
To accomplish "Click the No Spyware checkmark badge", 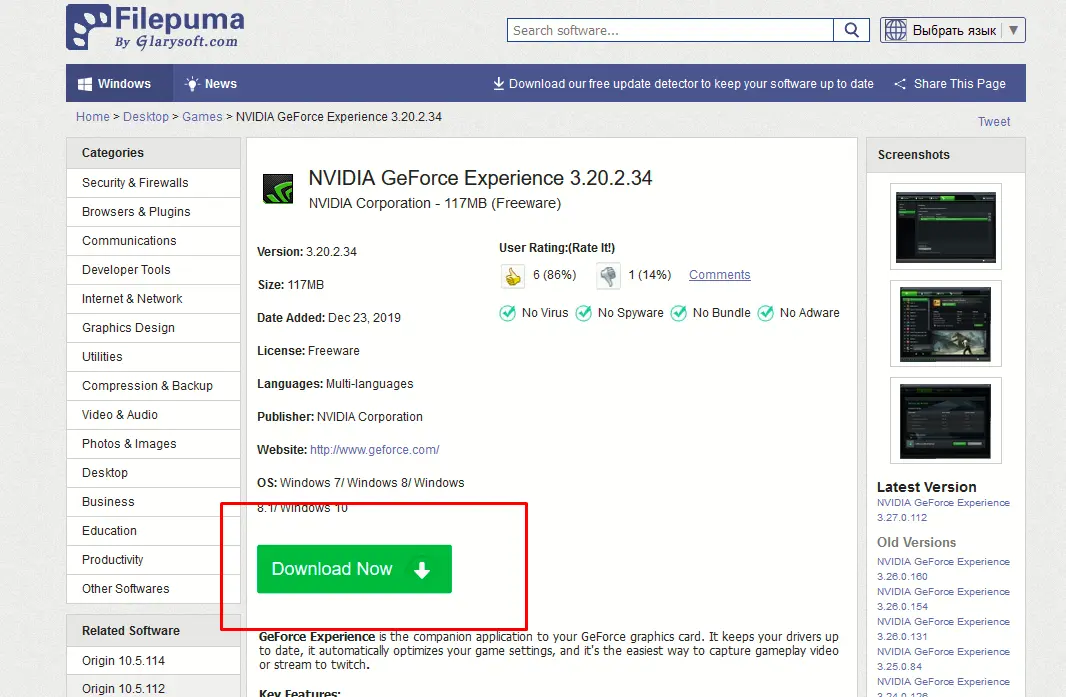I will pyautogui.click(x=583, y=313).
